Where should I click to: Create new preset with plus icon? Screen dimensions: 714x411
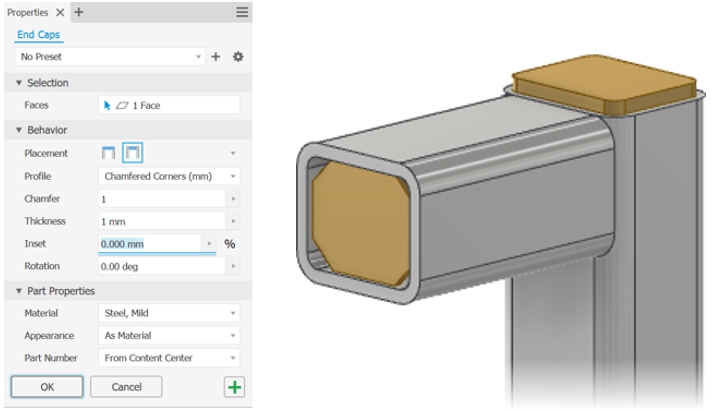216,56
